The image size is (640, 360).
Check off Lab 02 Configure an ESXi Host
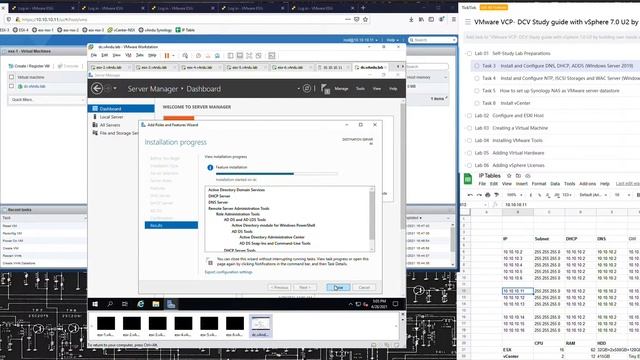[469, 116]
